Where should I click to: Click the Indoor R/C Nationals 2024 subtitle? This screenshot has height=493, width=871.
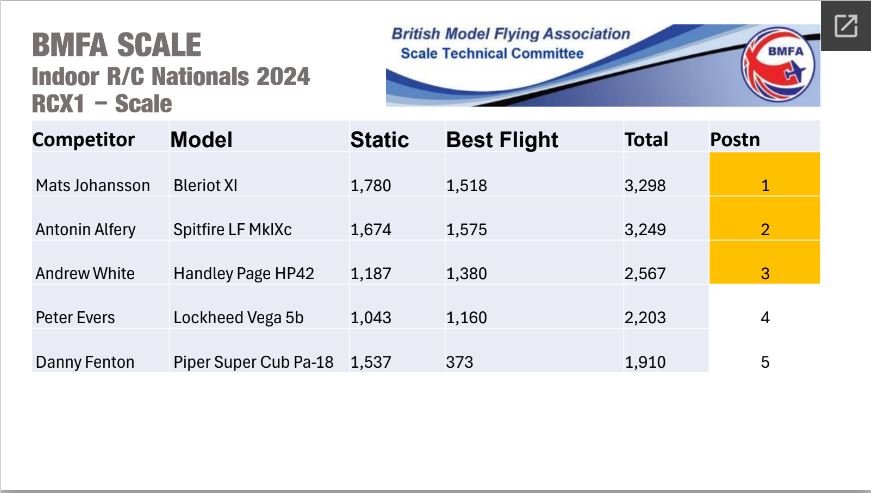(x=171, y=77)
